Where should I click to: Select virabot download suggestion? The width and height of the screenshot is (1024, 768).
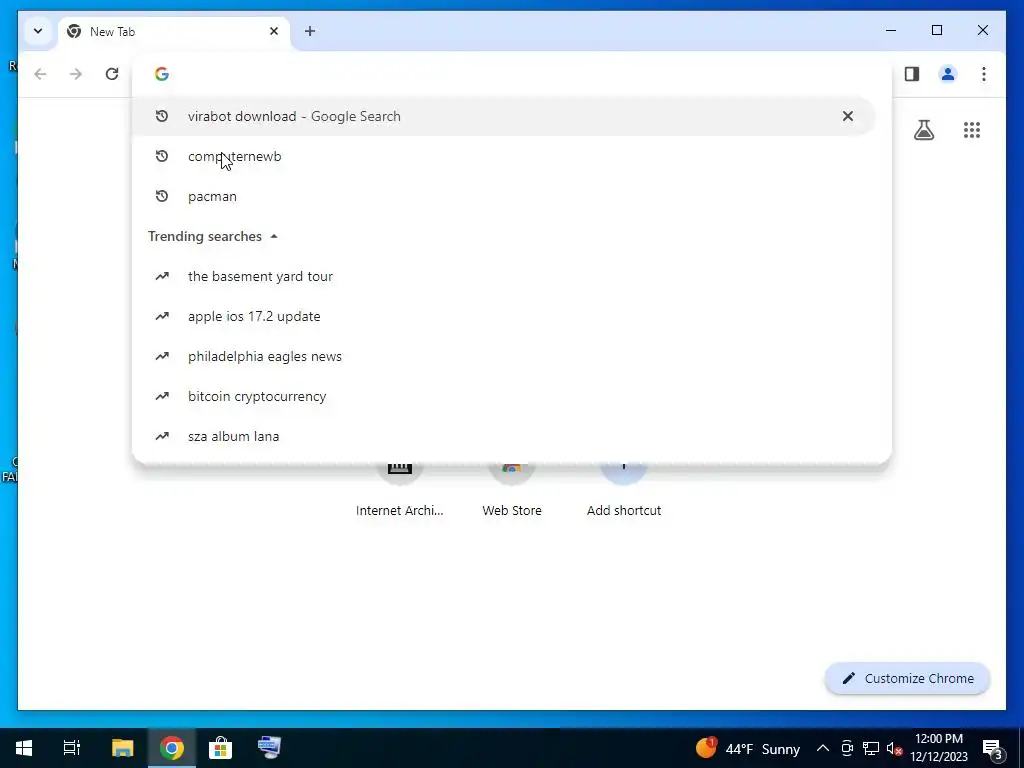(x=503, y=116)
